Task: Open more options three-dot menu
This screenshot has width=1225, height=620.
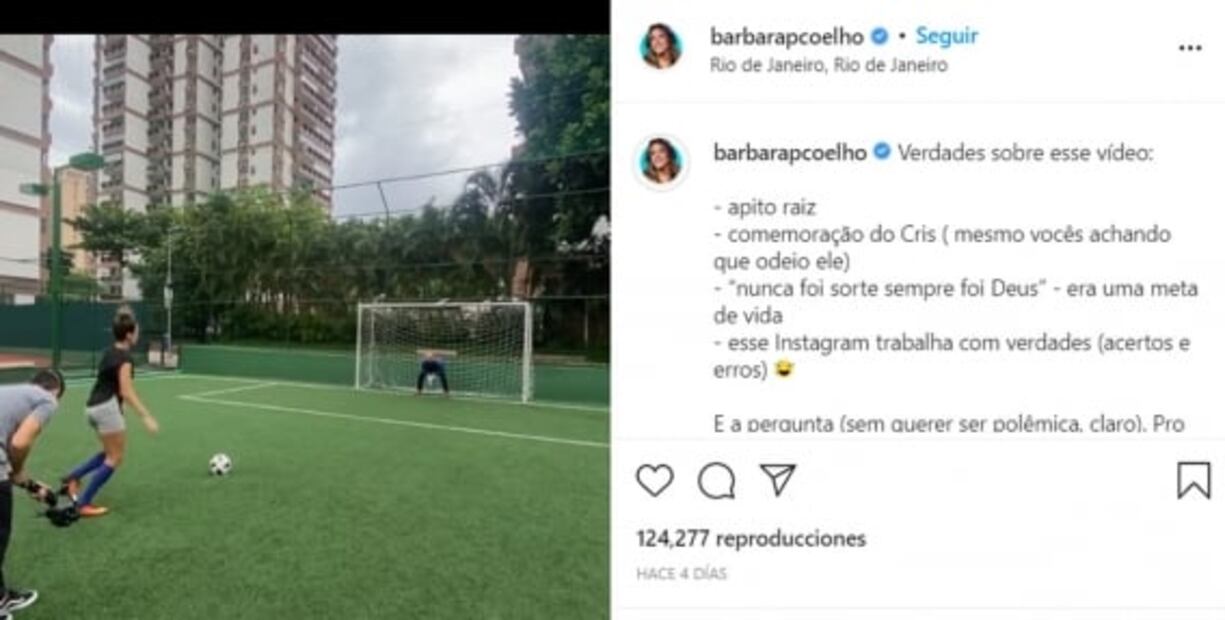Action: coord(1190,48)
